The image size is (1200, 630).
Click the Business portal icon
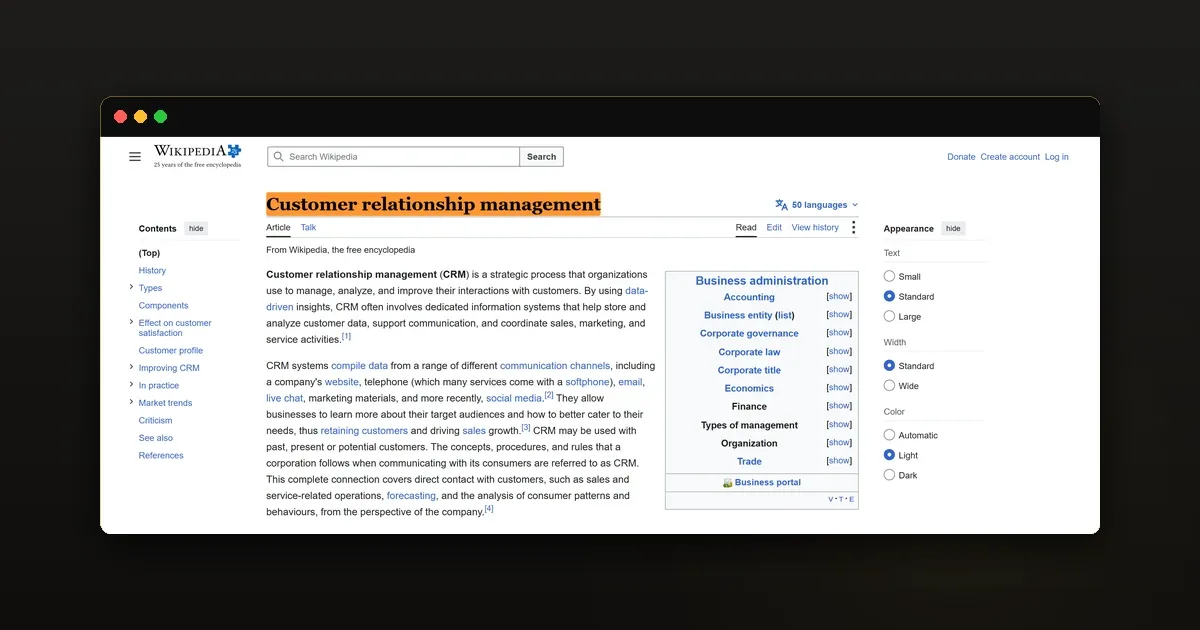(728, 483)
